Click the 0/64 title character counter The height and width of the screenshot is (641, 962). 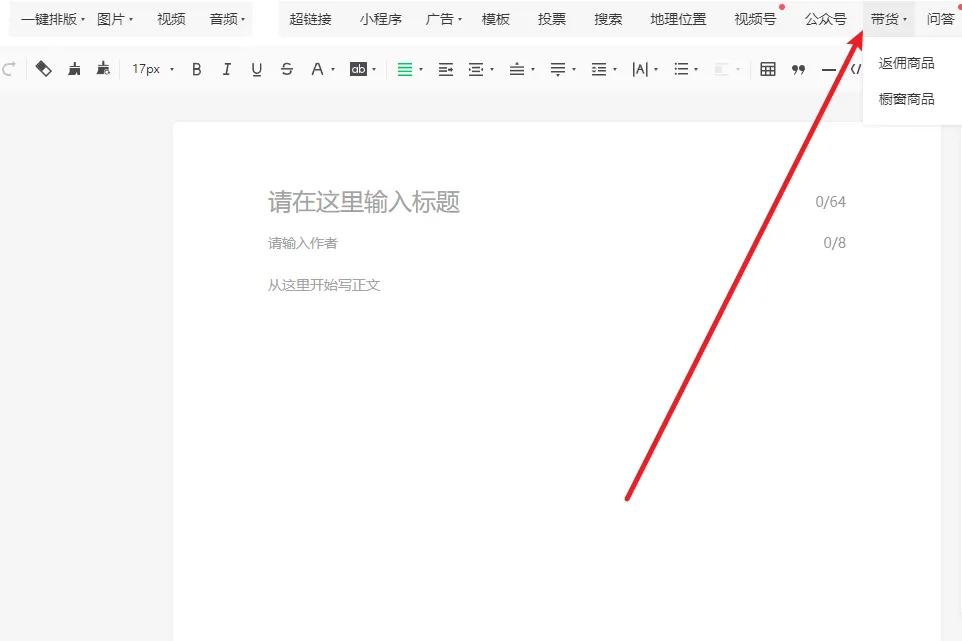tap(830, 202)
